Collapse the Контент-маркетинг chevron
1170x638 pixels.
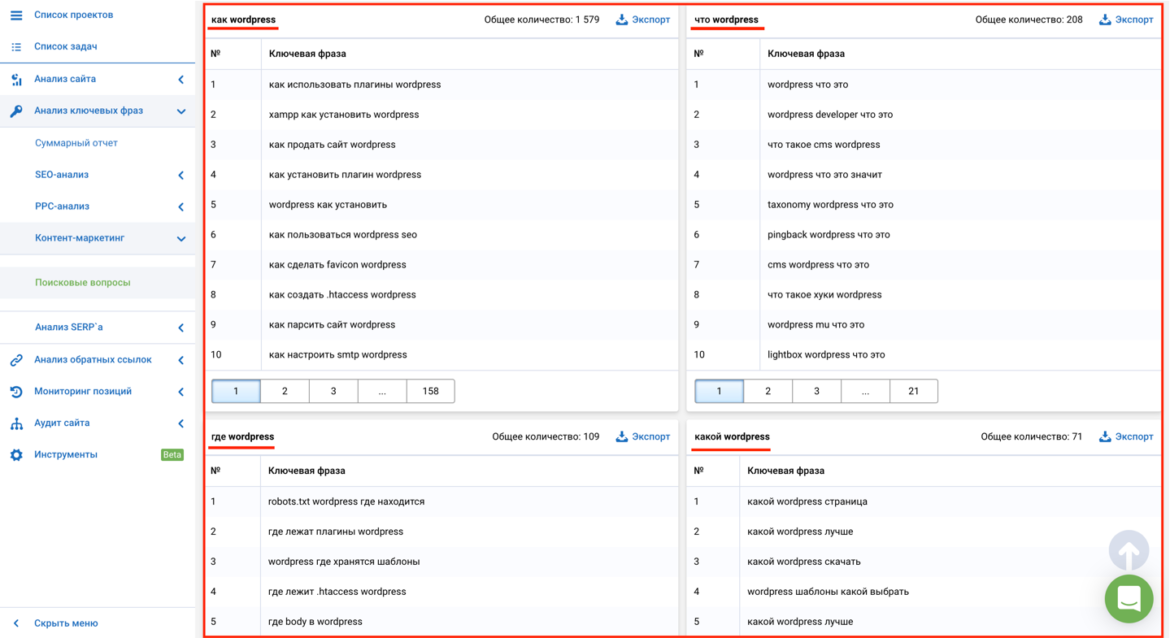point(181,239)
